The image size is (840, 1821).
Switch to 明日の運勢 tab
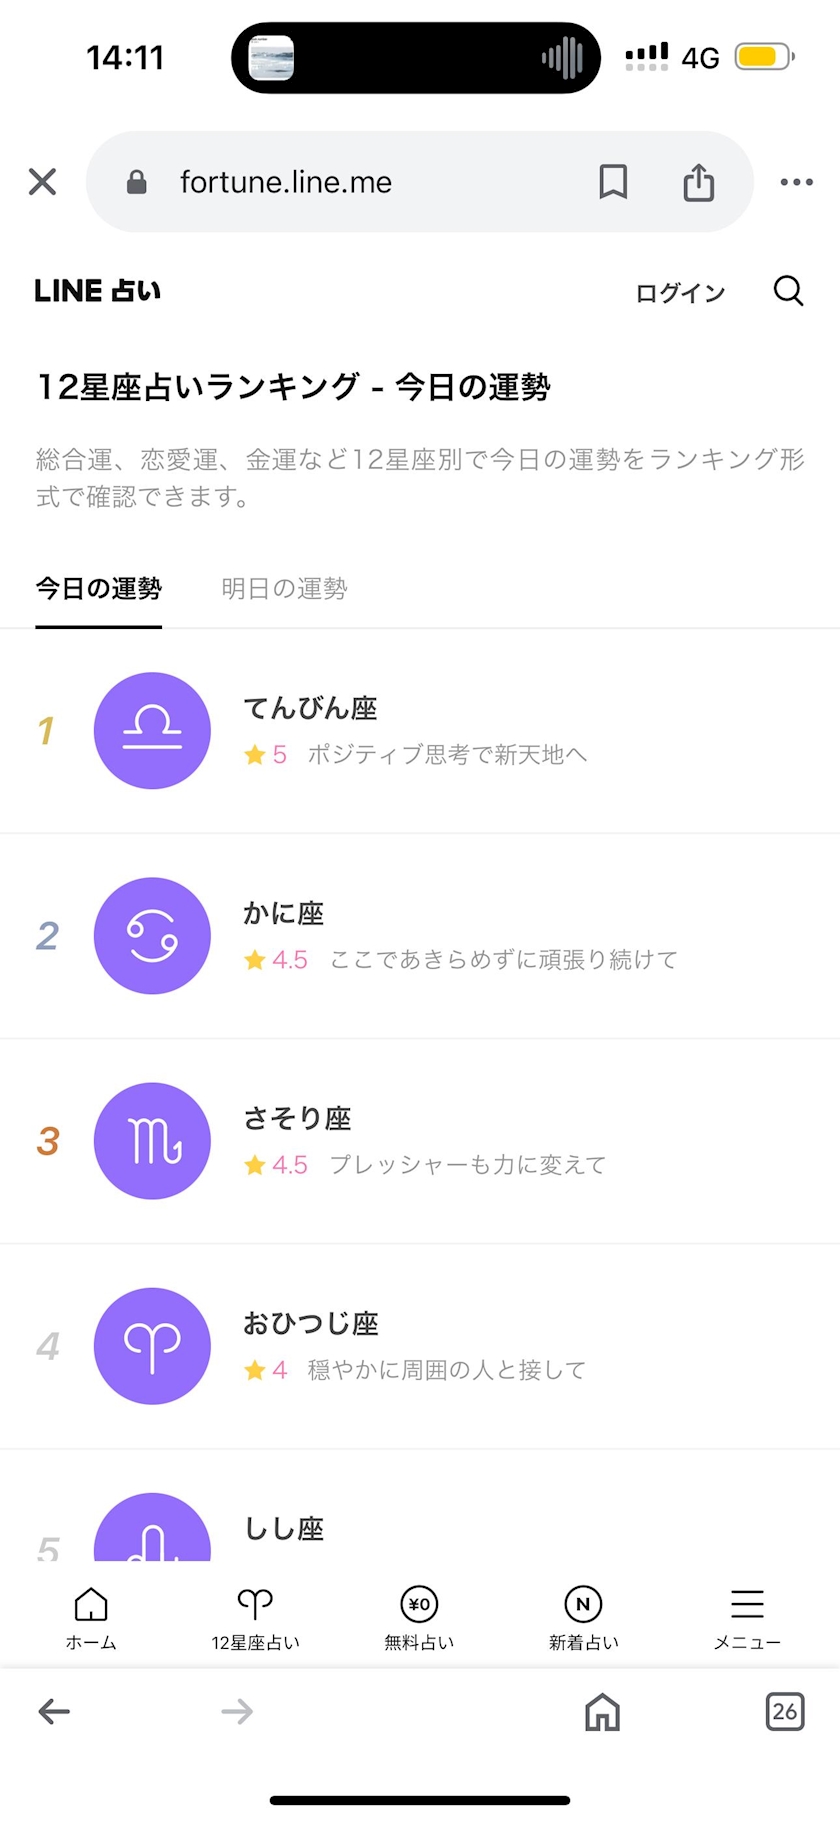coord(284,589)
